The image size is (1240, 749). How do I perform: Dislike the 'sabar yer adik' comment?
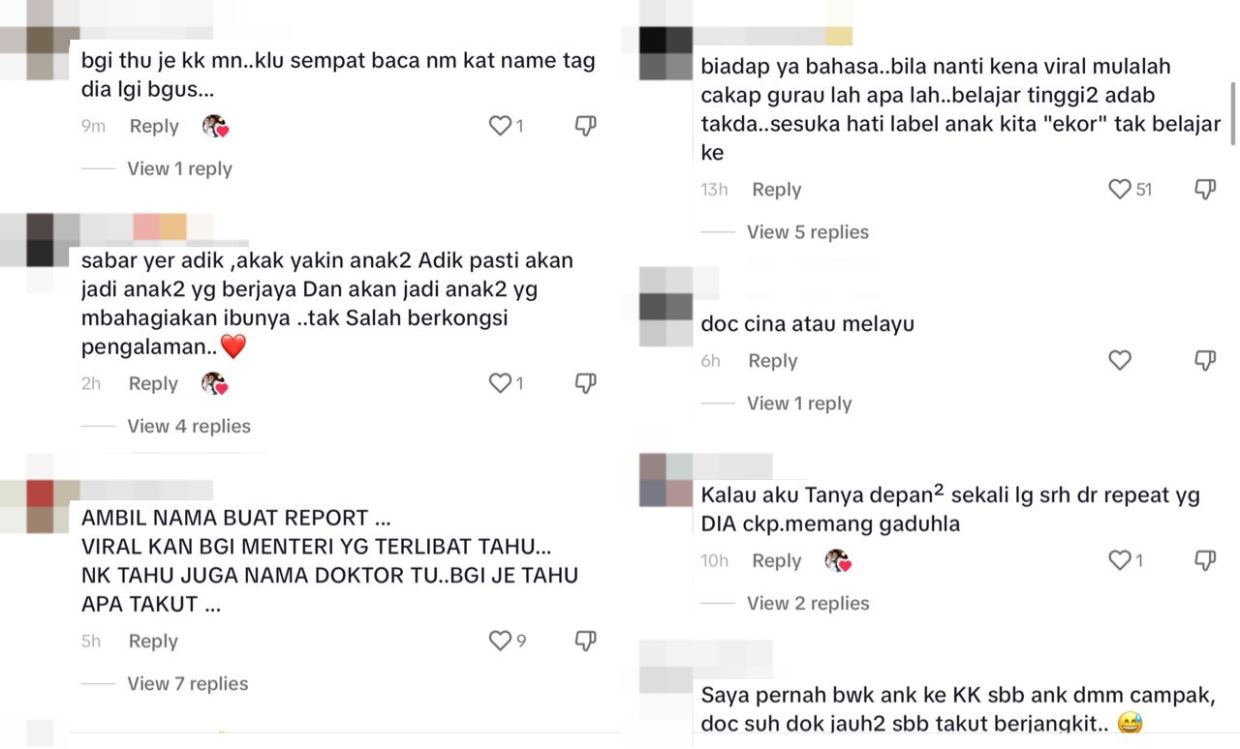pyautogui.click(x=586, y=383)
